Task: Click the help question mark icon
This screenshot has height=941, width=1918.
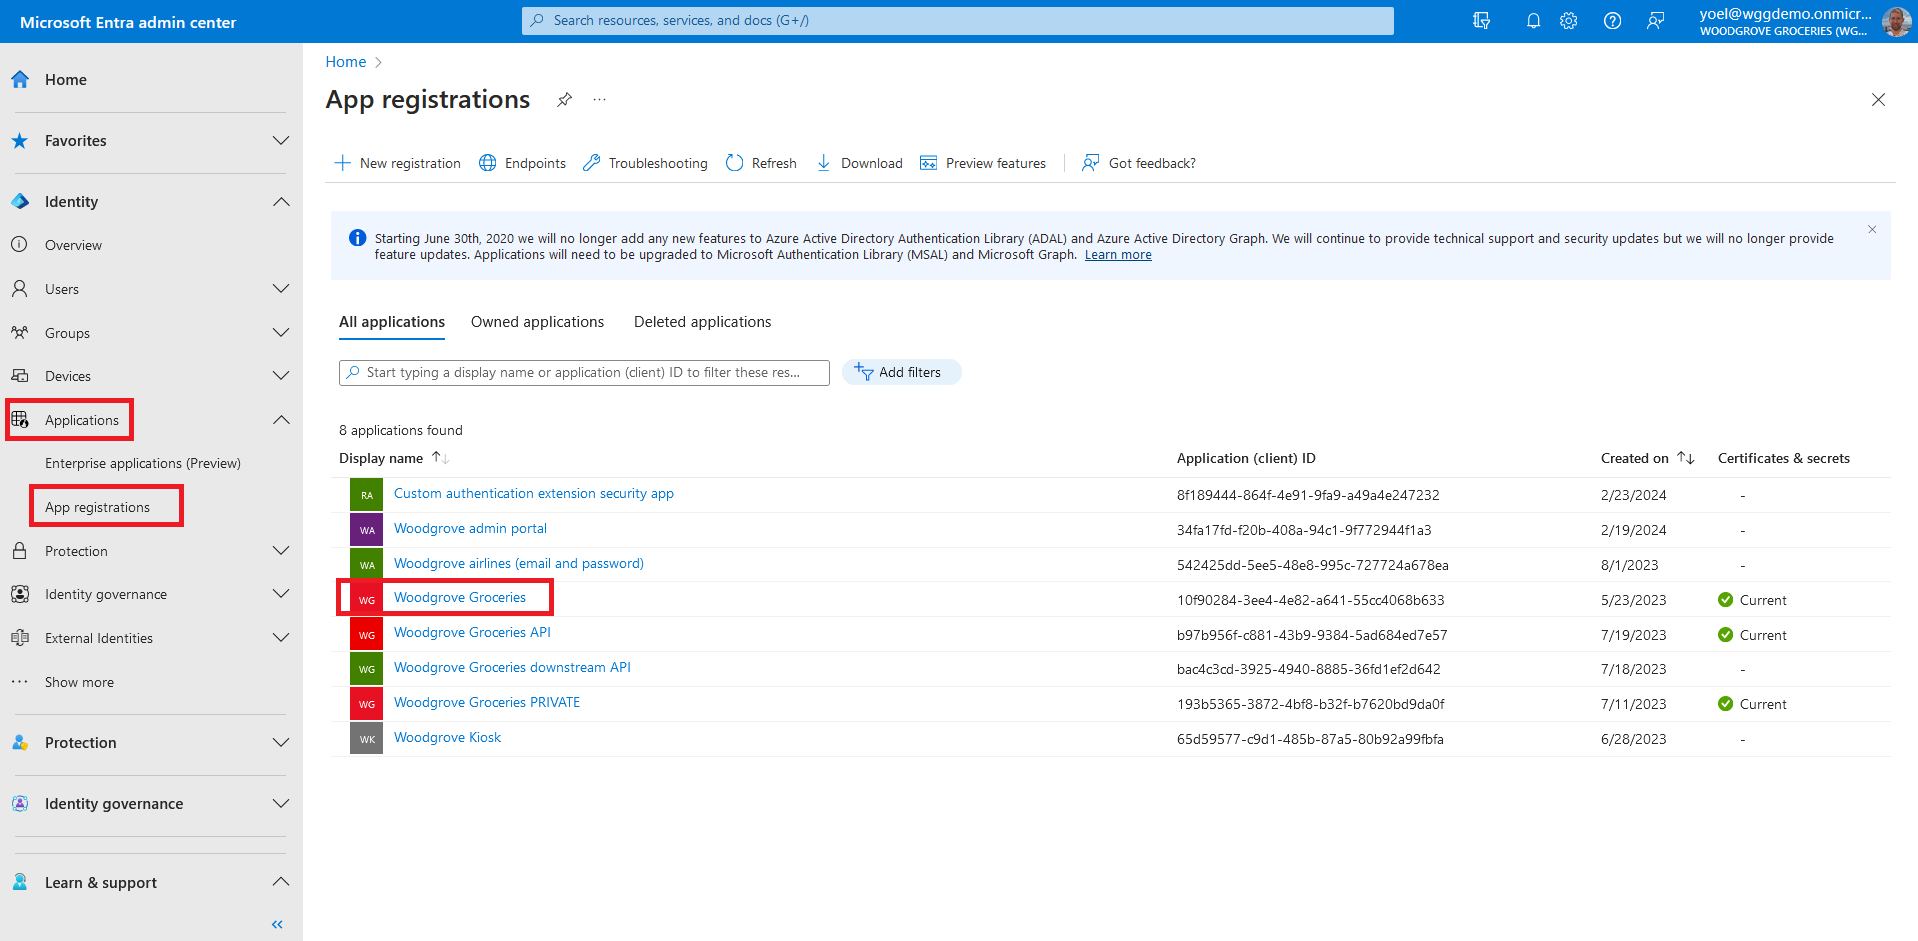Action: (1612, 21)
